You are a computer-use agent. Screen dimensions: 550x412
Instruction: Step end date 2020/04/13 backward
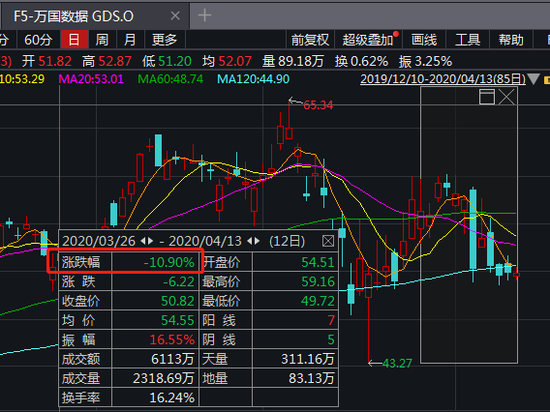[250, 241]
